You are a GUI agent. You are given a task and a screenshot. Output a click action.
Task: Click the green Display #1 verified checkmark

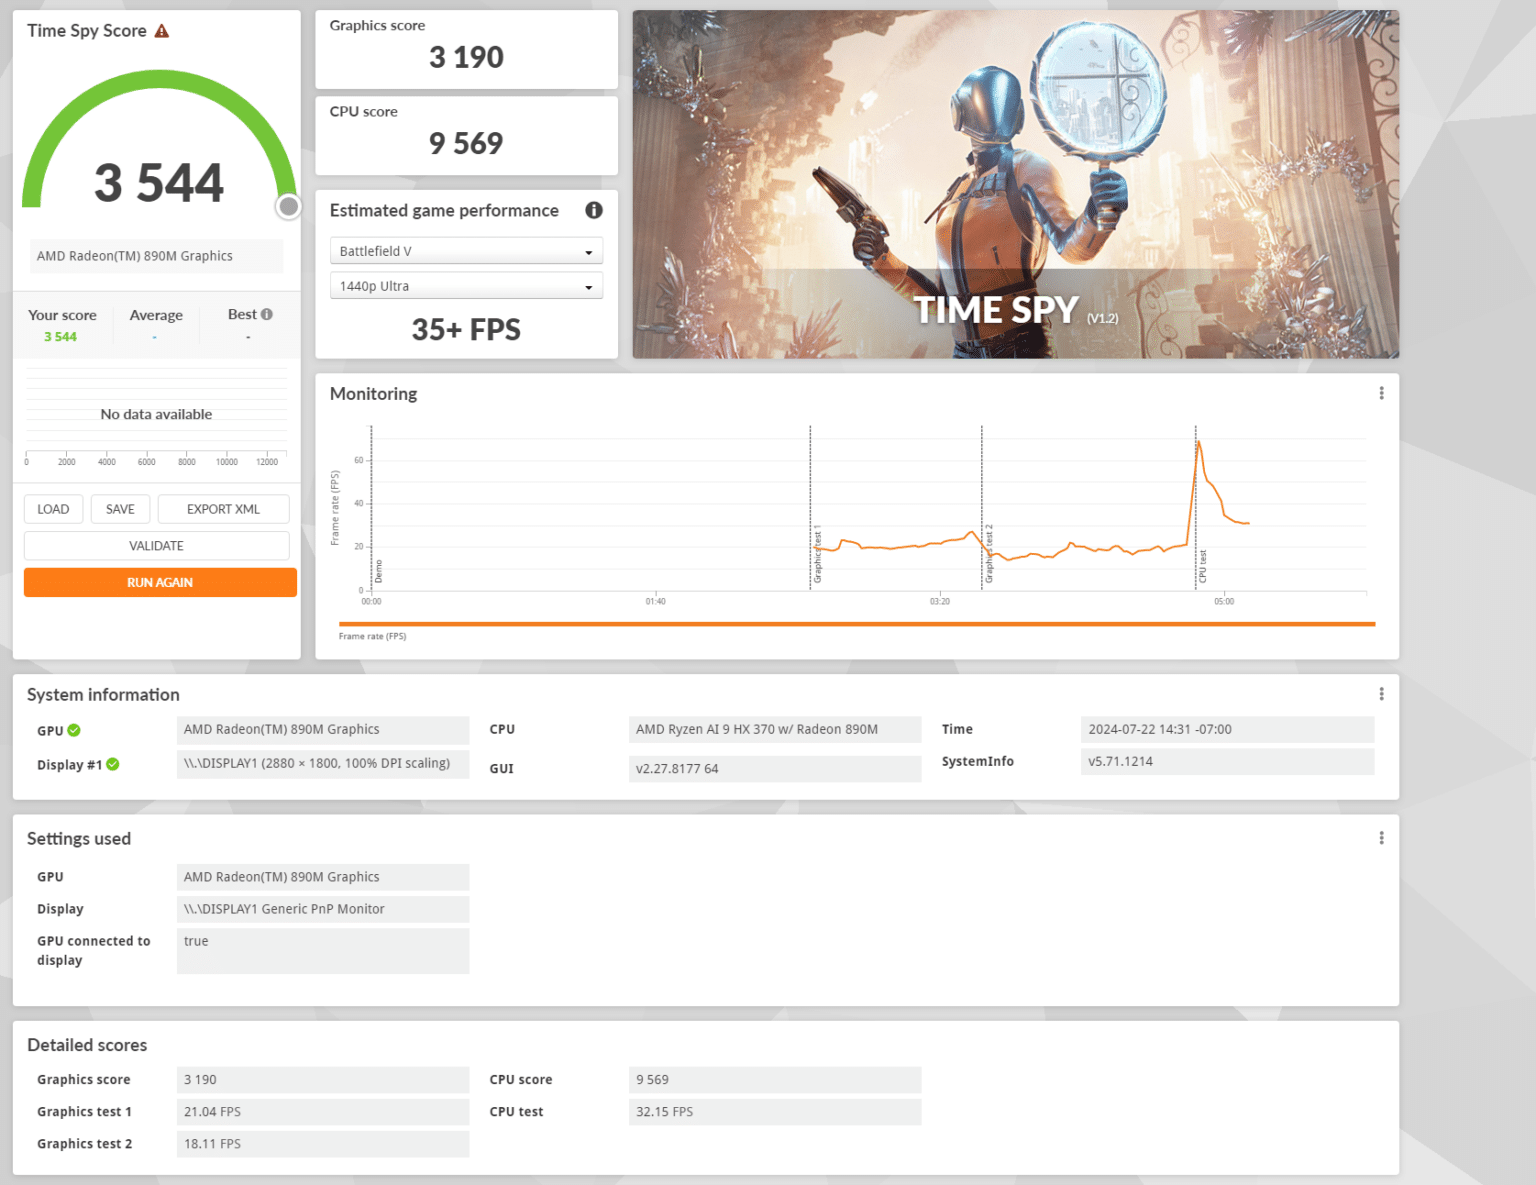point(113,764)
